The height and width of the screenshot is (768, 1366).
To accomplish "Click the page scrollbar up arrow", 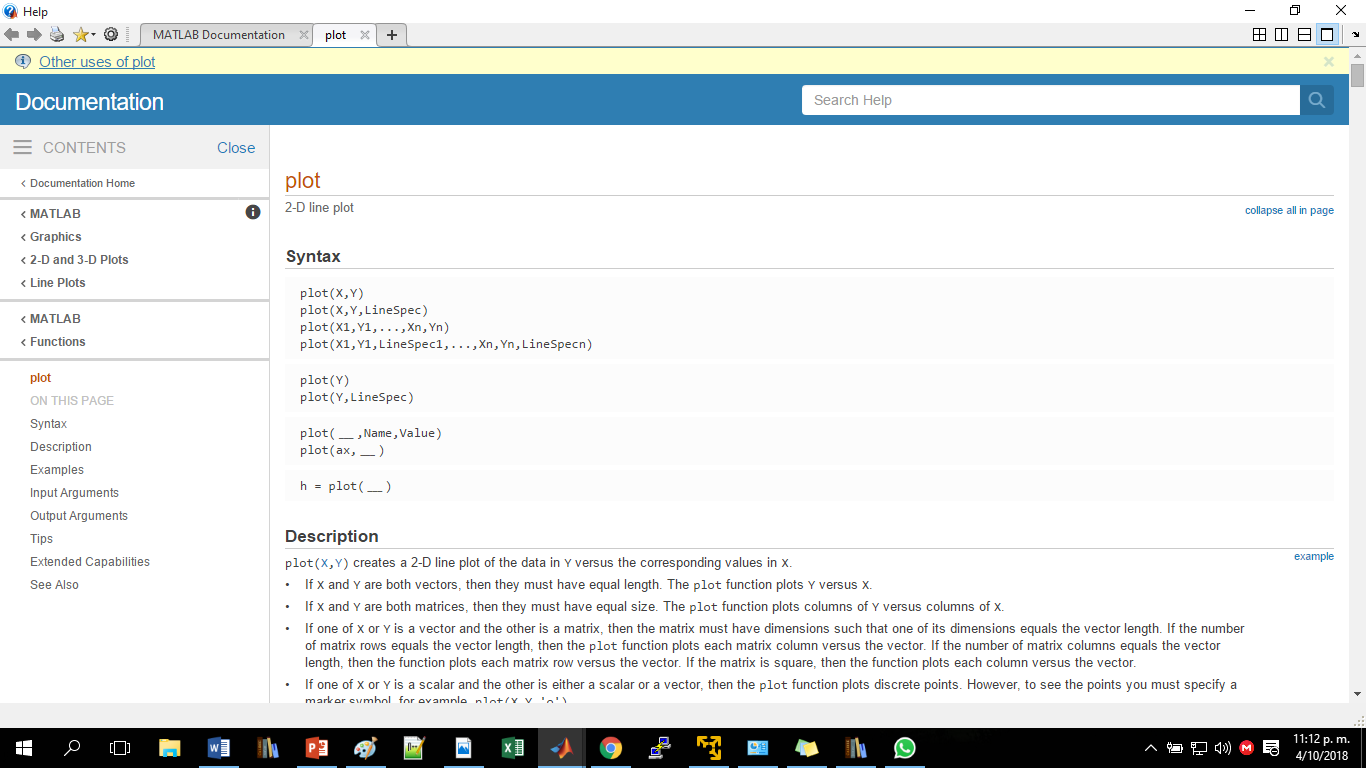I will click(x=1357, y=56).
